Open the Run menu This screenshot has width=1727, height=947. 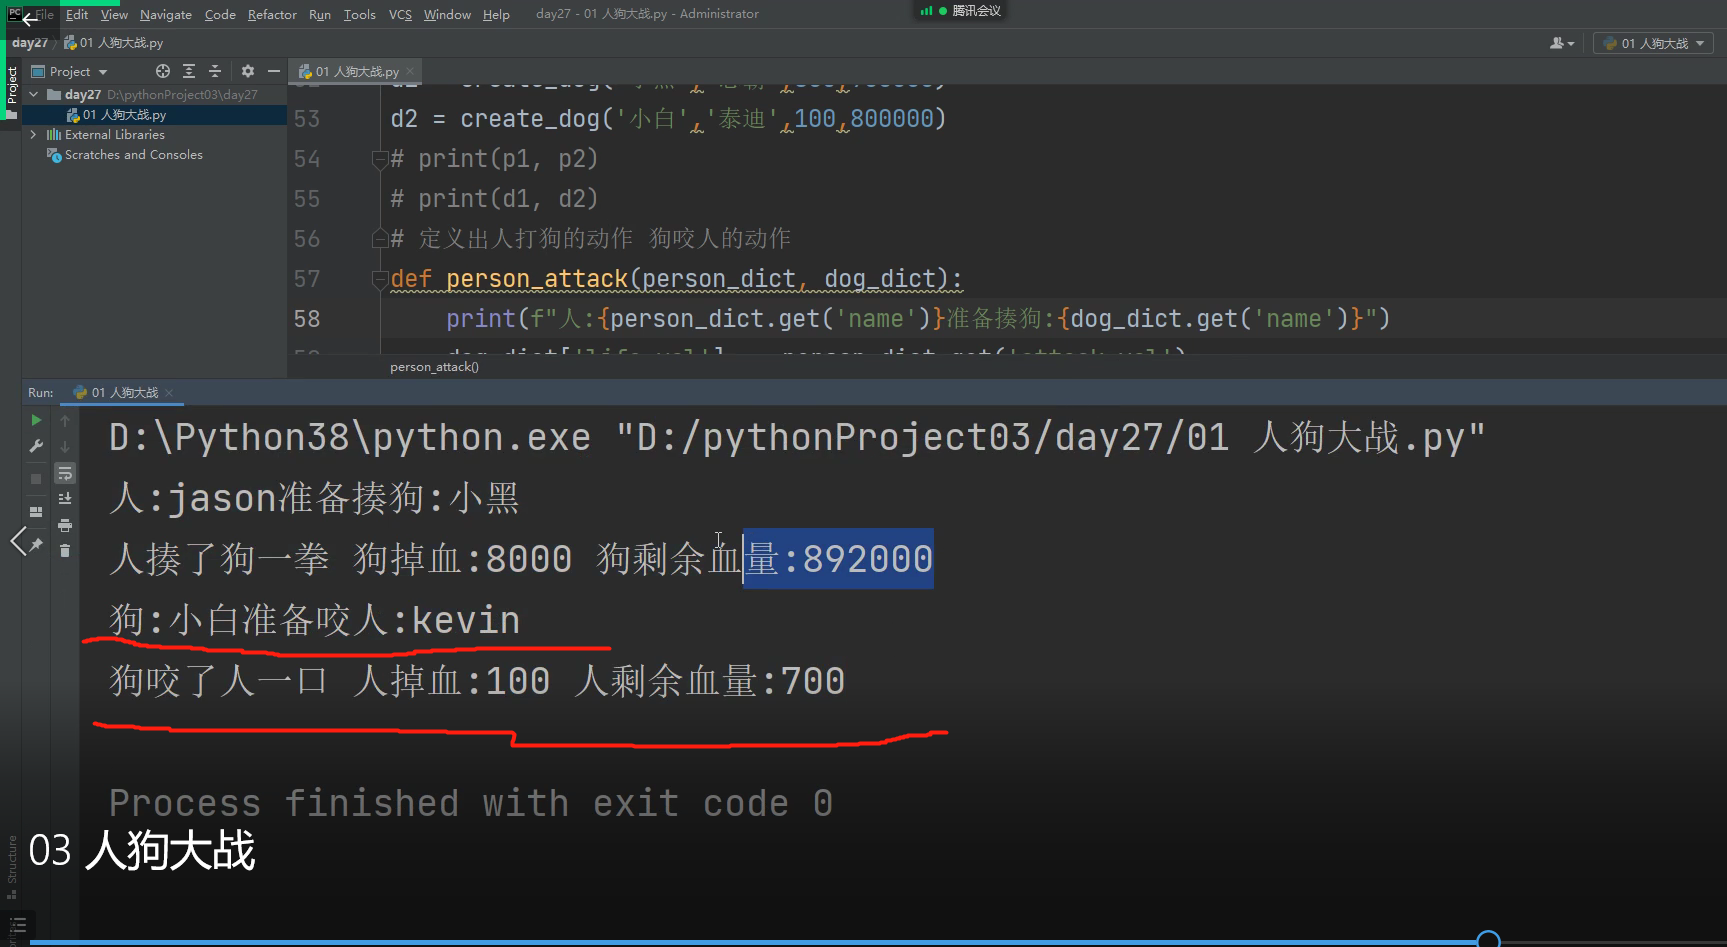320,14
